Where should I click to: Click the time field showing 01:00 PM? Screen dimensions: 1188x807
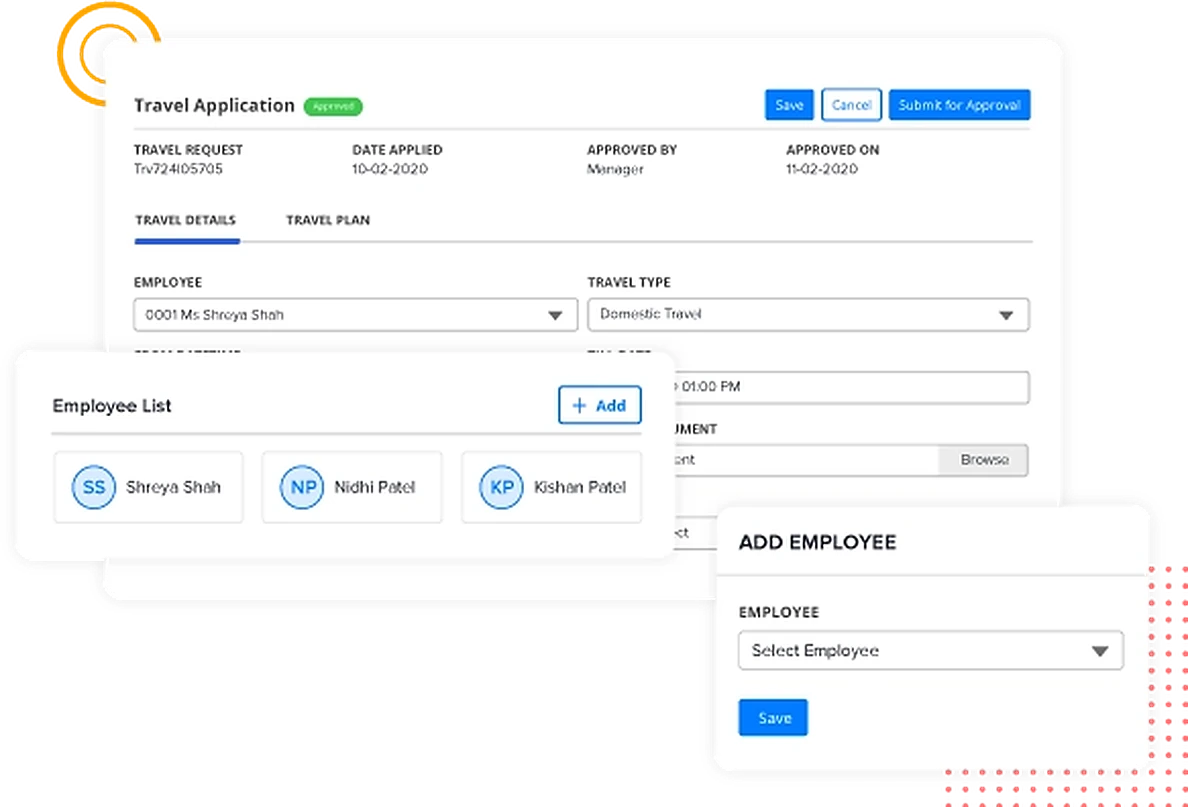pos(850,387)
